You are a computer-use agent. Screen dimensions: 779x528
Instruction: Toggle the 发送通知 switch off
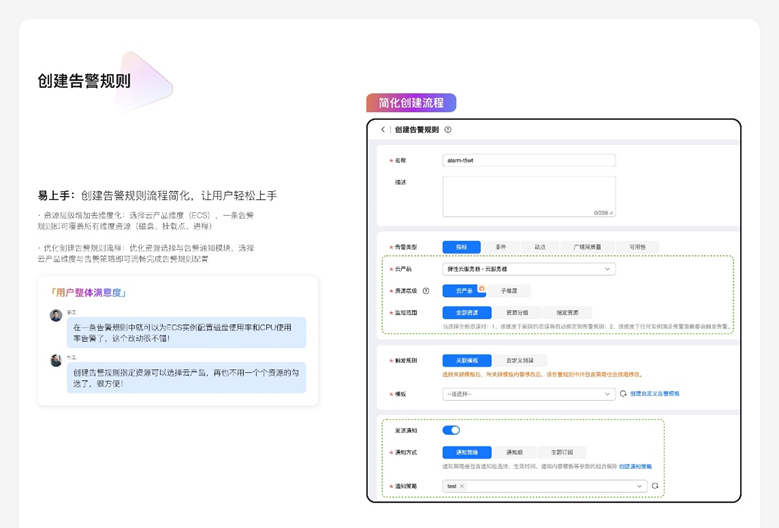(451, 430)
